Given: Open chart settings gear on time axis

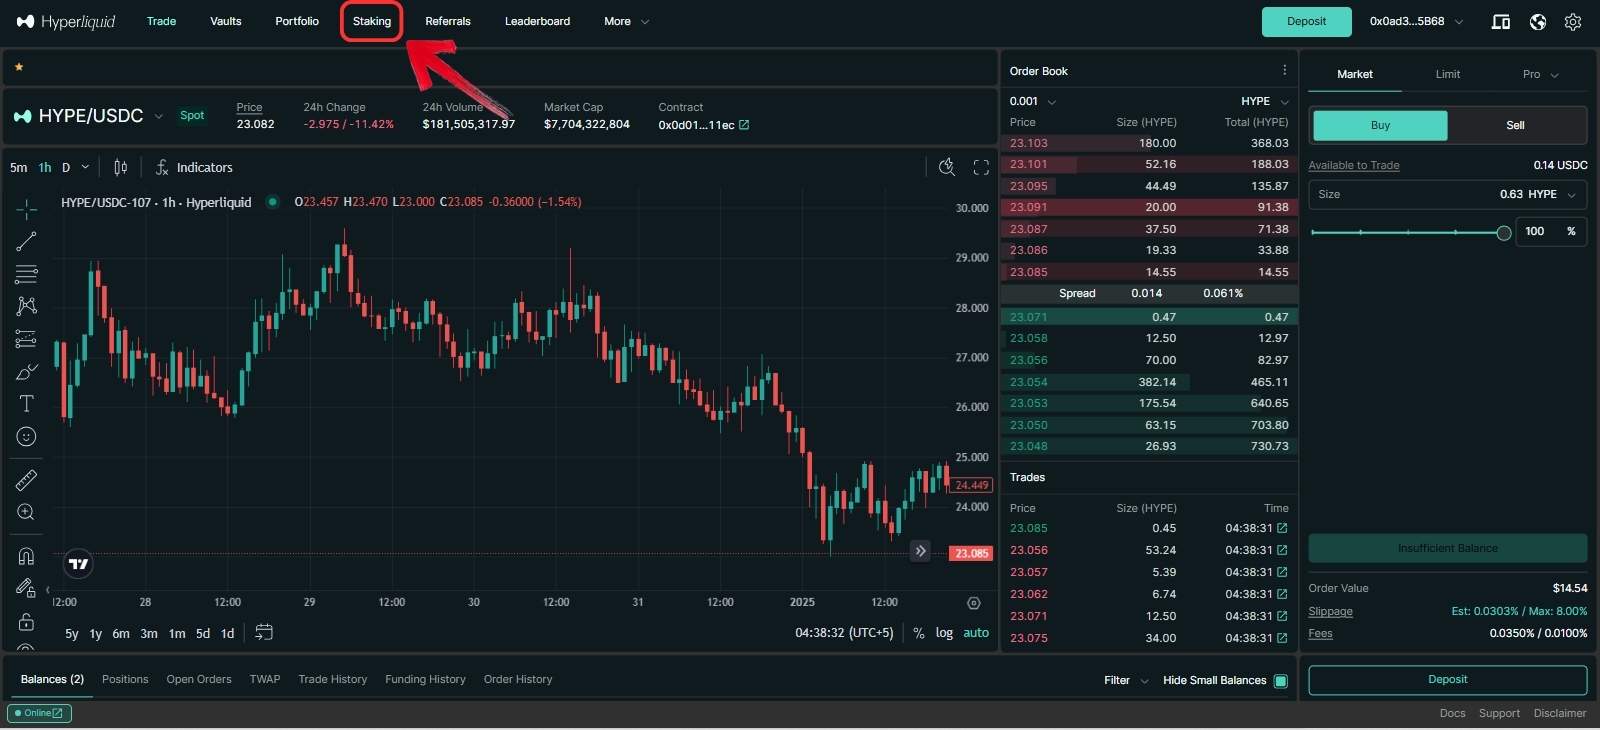Looking at the screenshot, I should (974, 603).
